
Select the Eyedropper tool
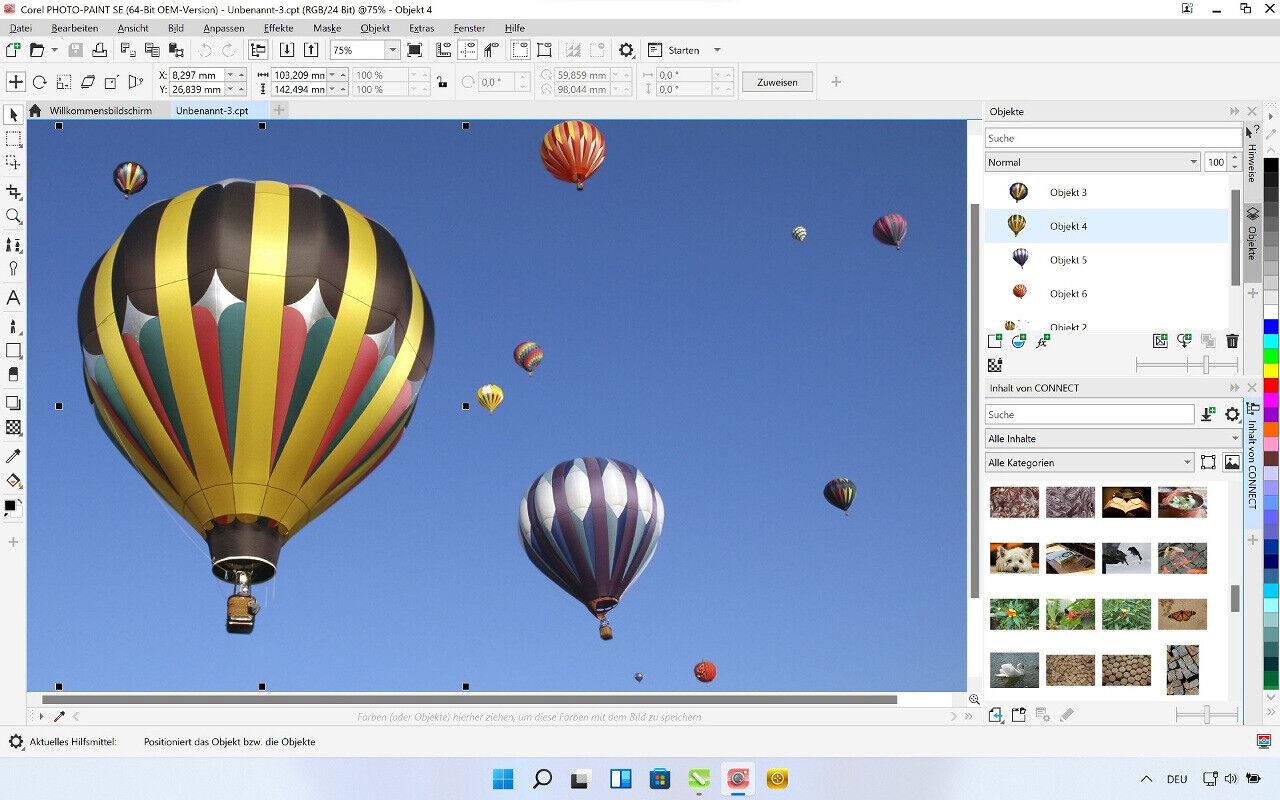pos(14,456)
